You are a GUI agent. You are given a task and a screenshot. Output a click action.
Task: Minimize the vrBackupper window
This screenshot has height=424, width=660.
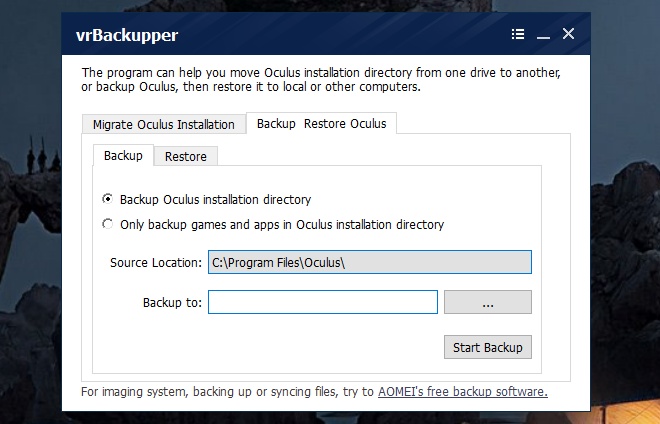[x=543, y=35]
